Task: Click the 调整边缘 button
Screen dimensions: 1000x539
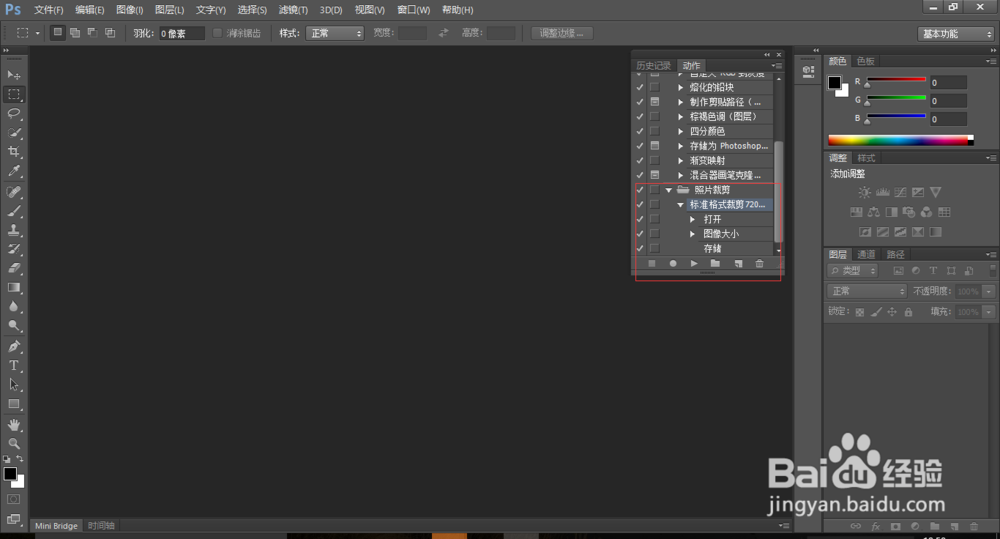Action: pos(562,33)
